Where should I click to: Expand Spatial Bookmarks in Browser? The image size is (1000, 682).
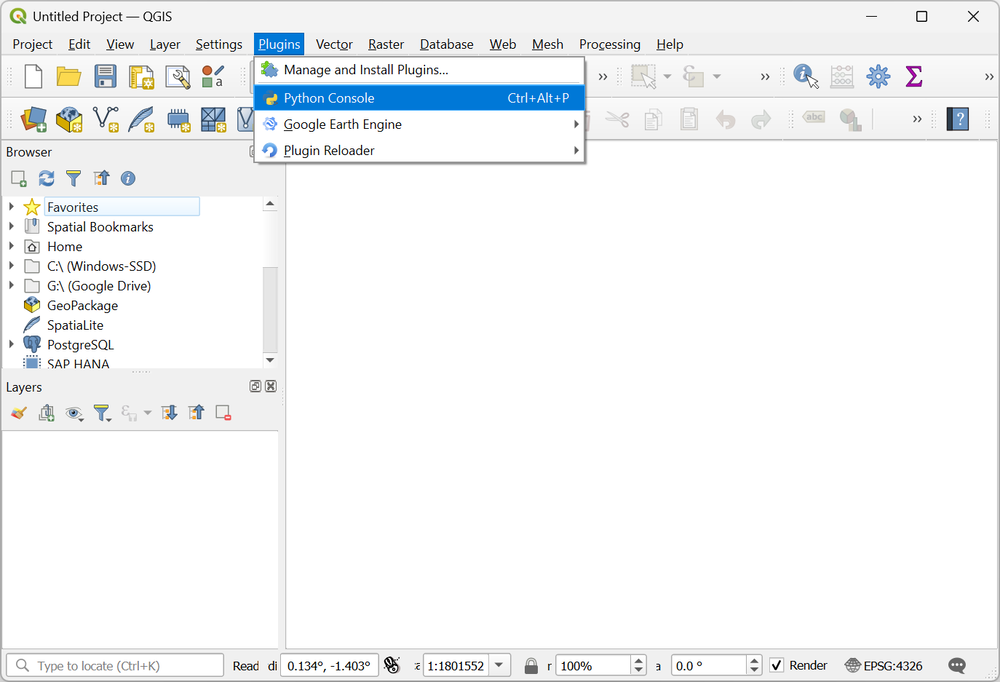pos(11,226)
